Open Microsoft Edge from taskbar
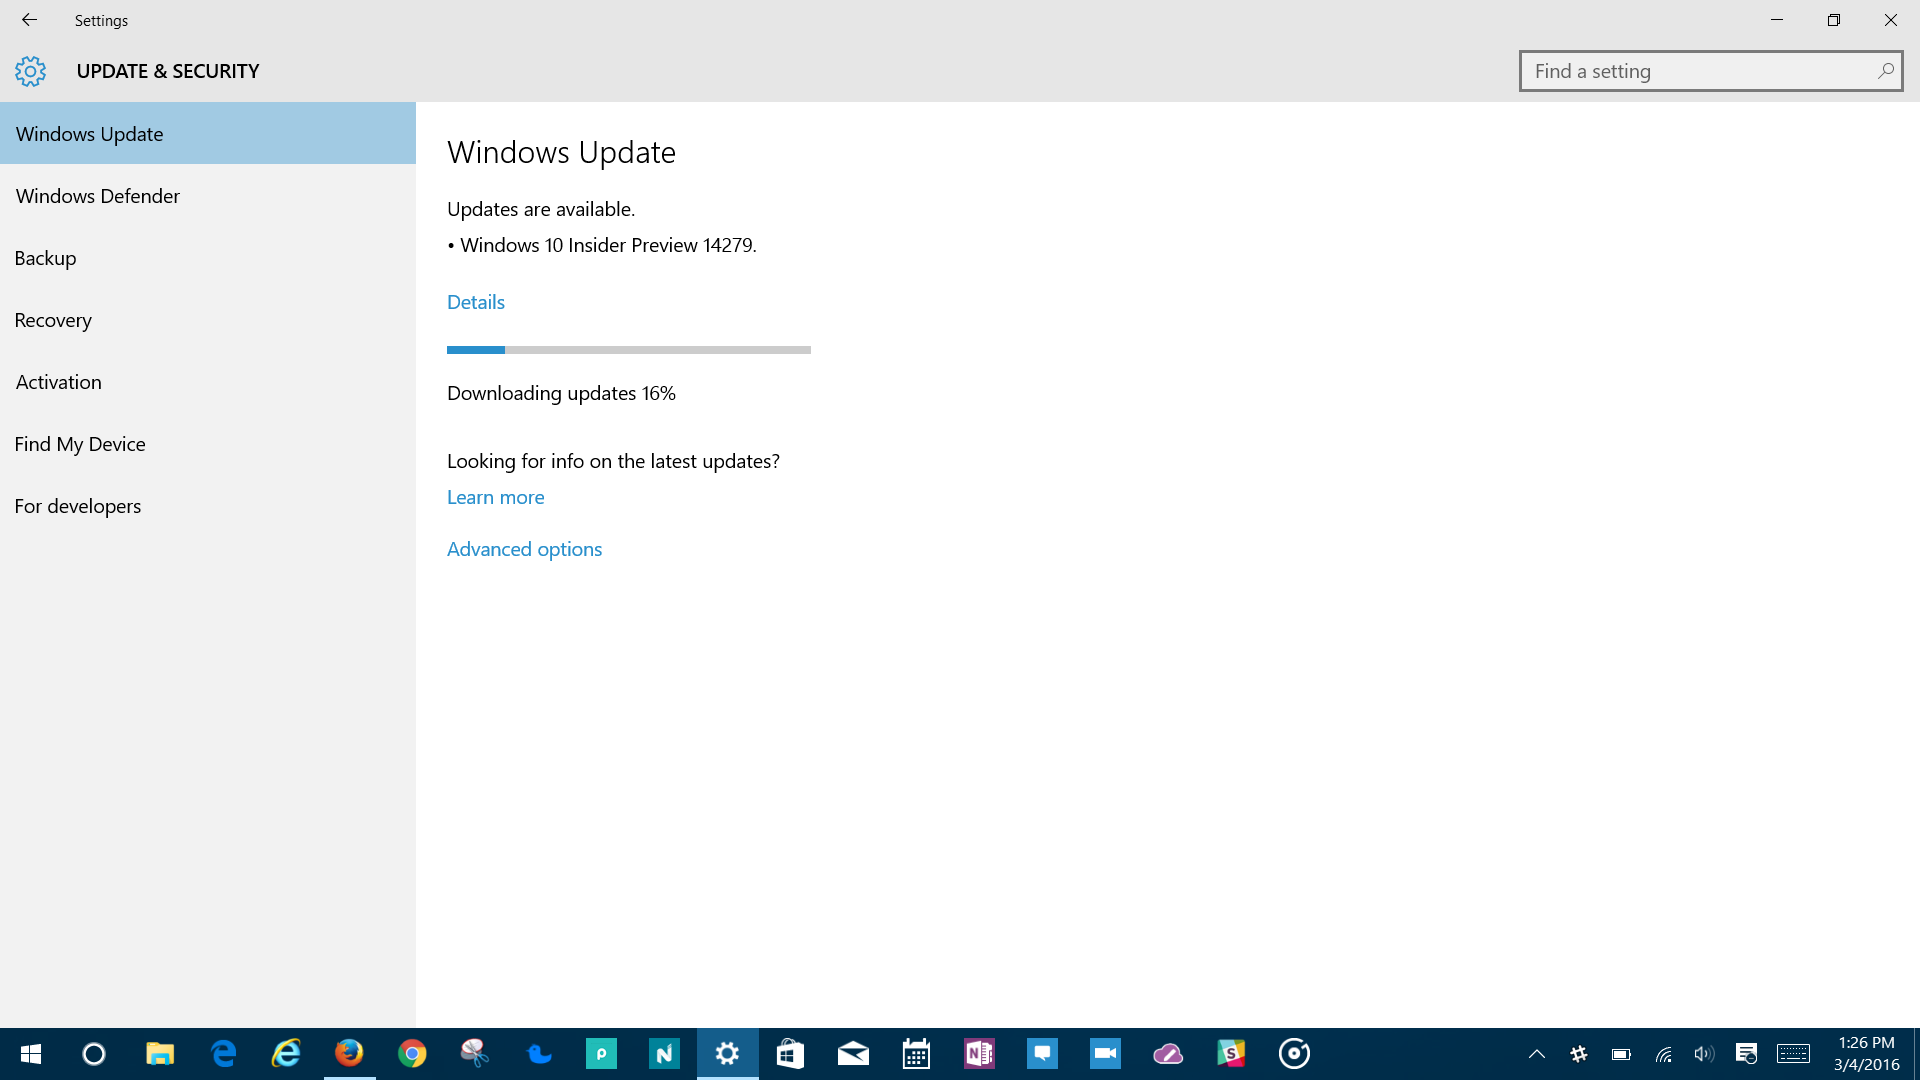This screenshot has height=1080, width=1920. 223,1053
